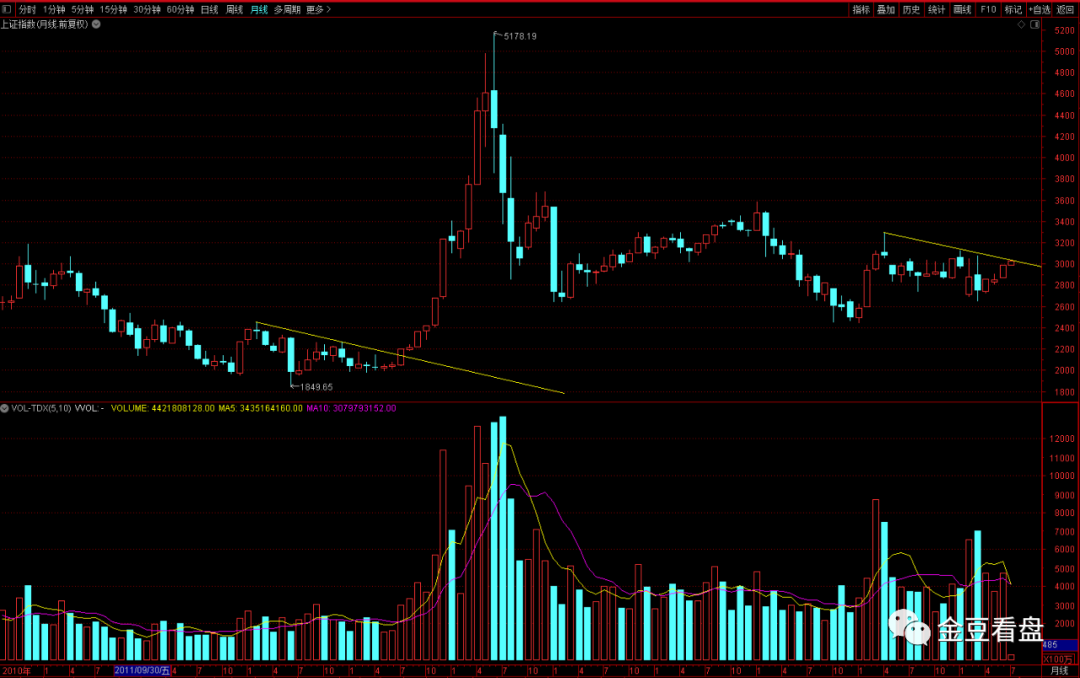Viewport: 1080px width, 678px height.
Task: Select the 1分钟 period tab
Action: coord(54,10)
